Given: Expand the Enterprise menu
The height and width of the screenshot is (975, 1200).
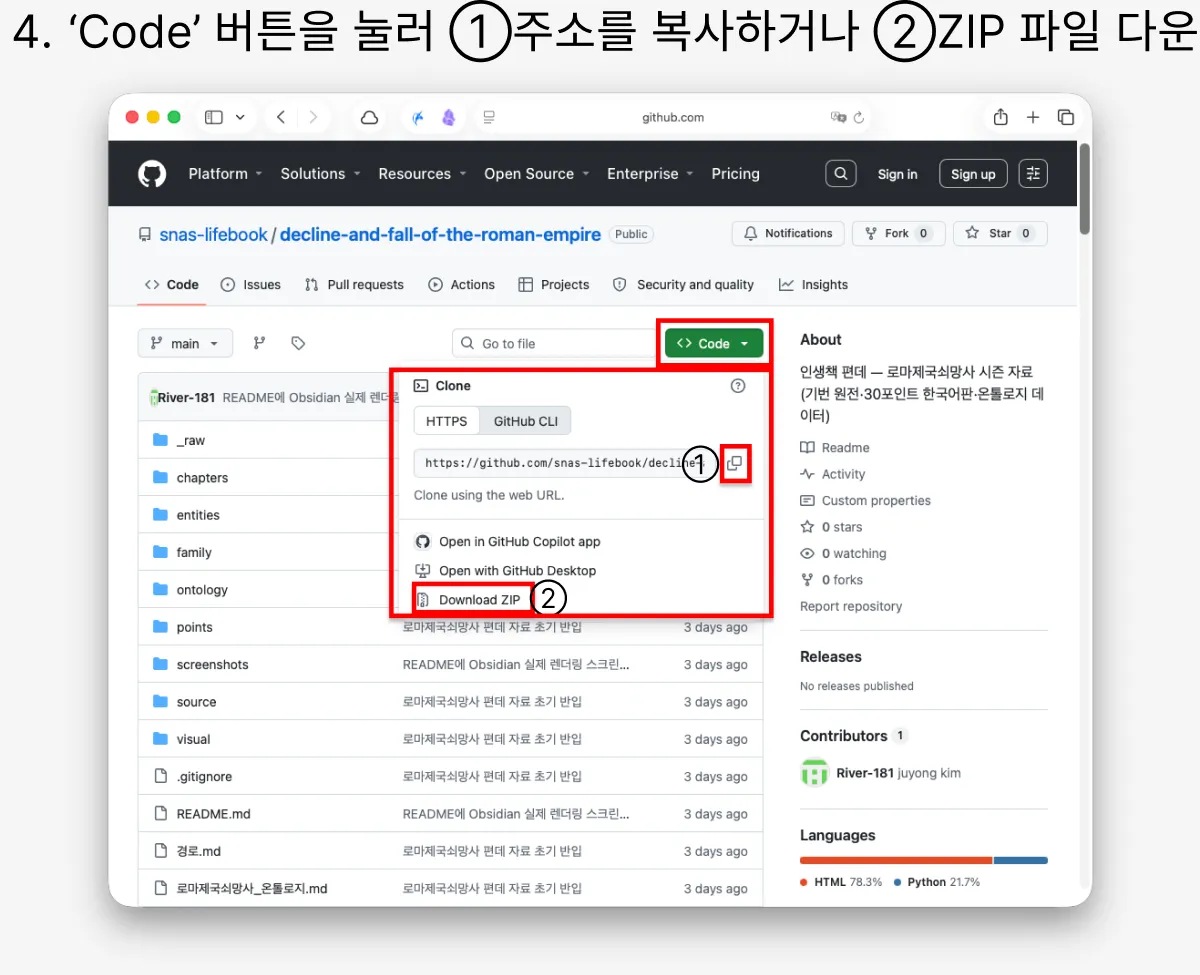Looking at the screenshot, I should [x=651, y=174].
